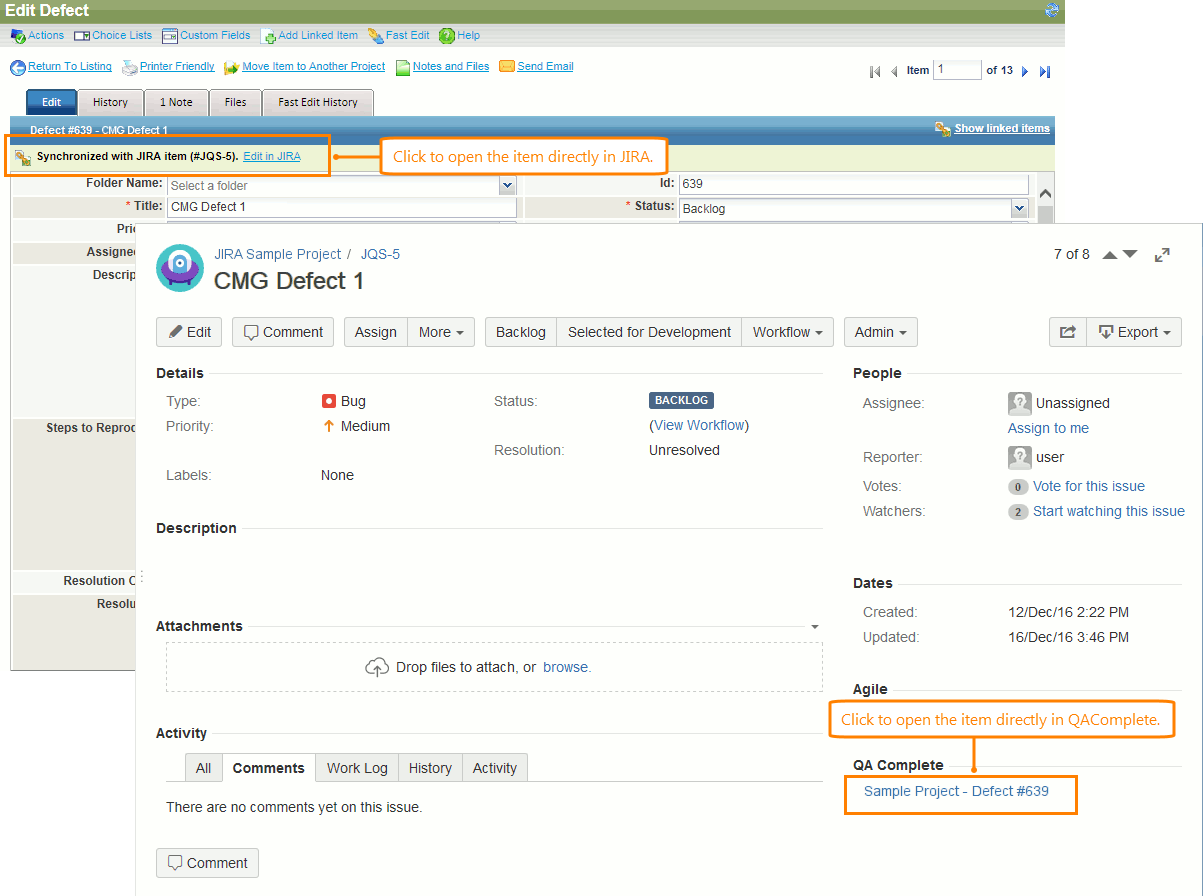
Task: Open the View Workflow link
Action: (700, 425)
